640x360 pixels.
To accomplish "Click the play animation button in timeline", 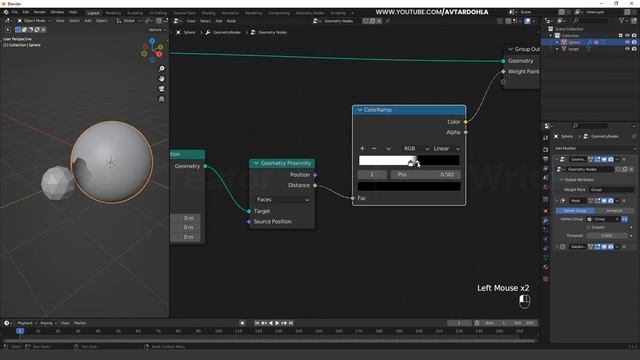I will (x=277, y=323).
